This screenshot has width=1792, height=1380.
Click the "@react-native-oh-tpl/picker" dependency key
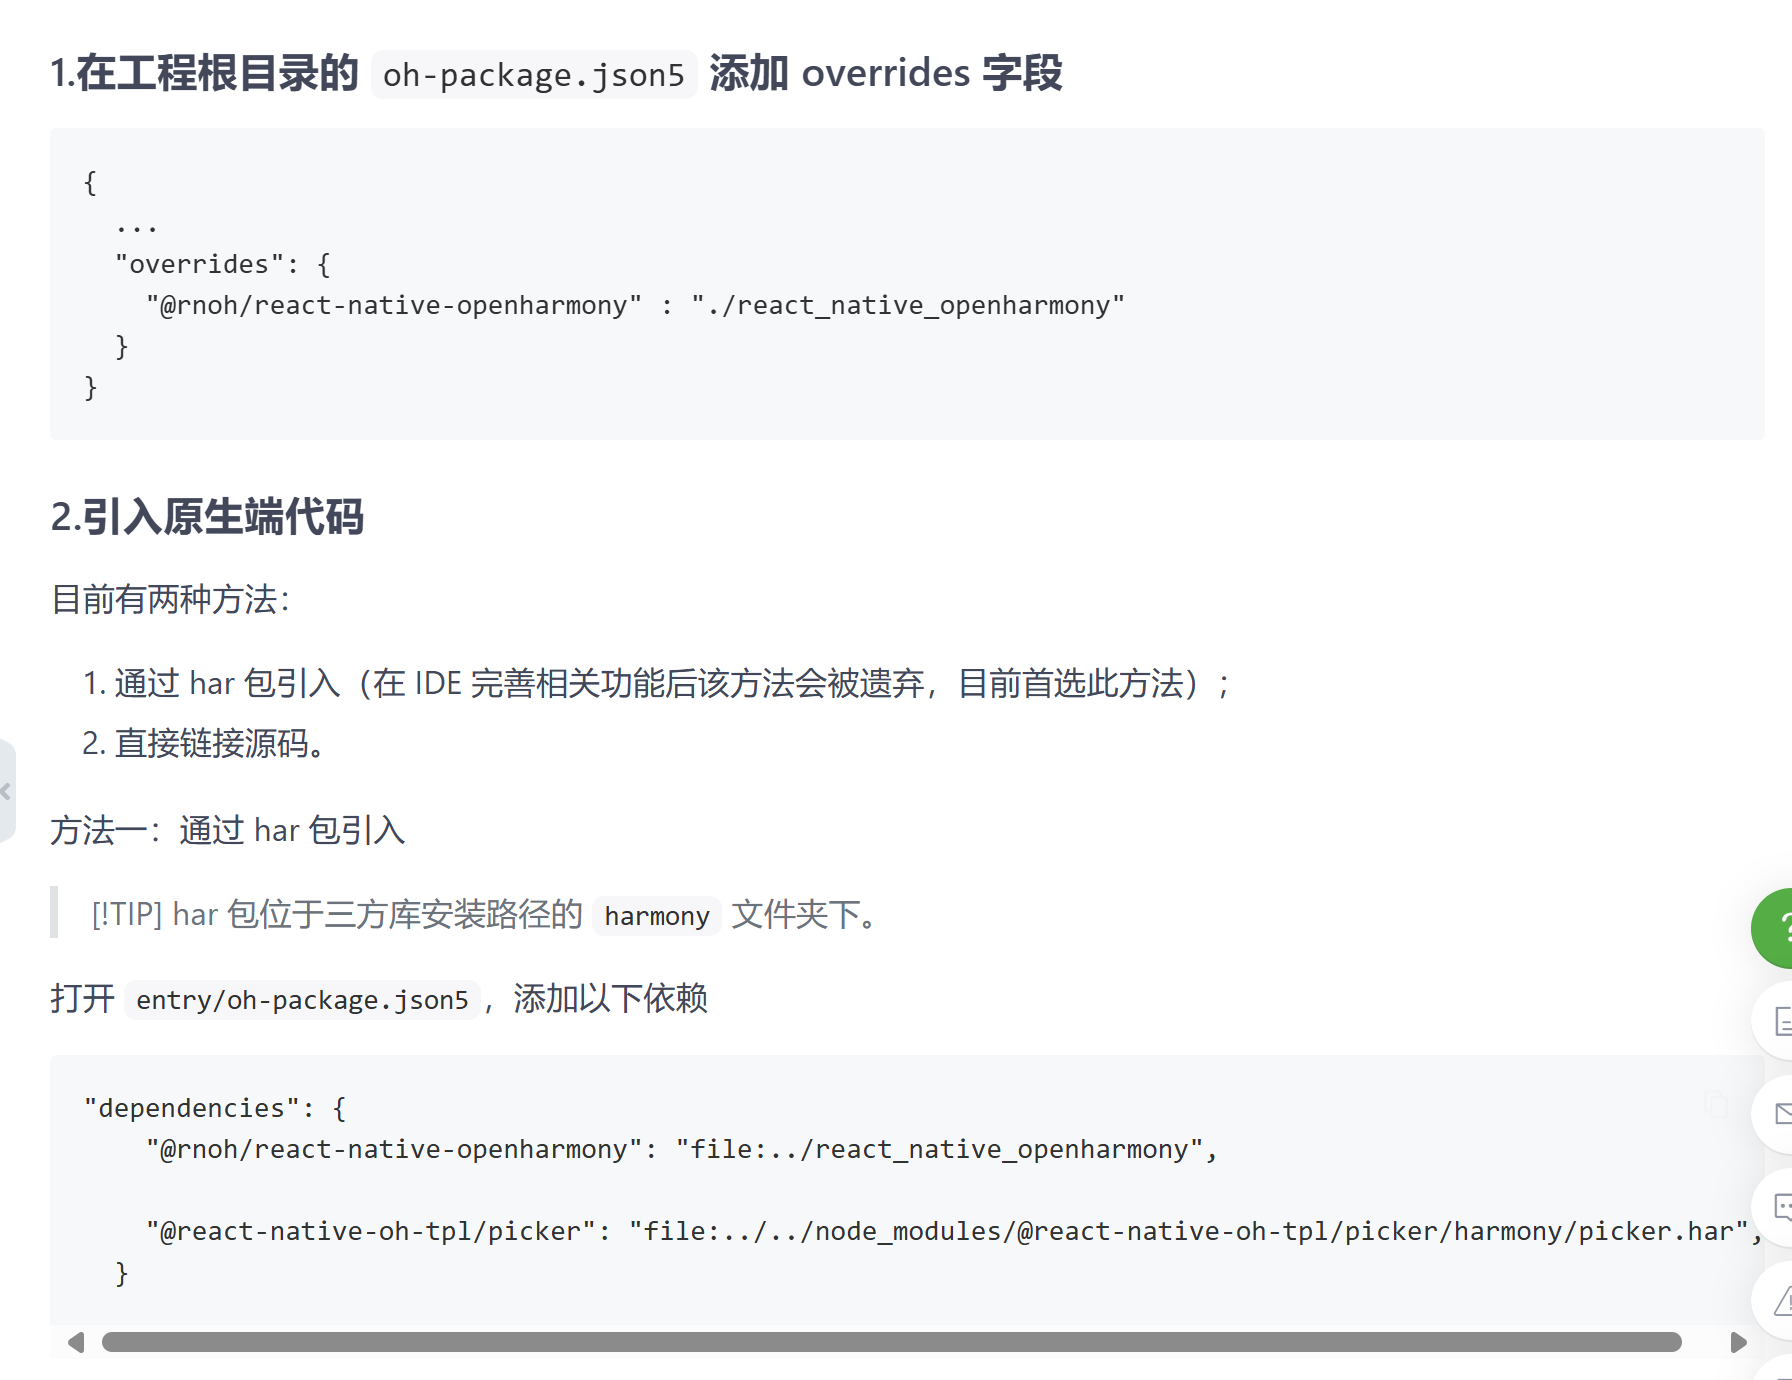point(371,1231)
